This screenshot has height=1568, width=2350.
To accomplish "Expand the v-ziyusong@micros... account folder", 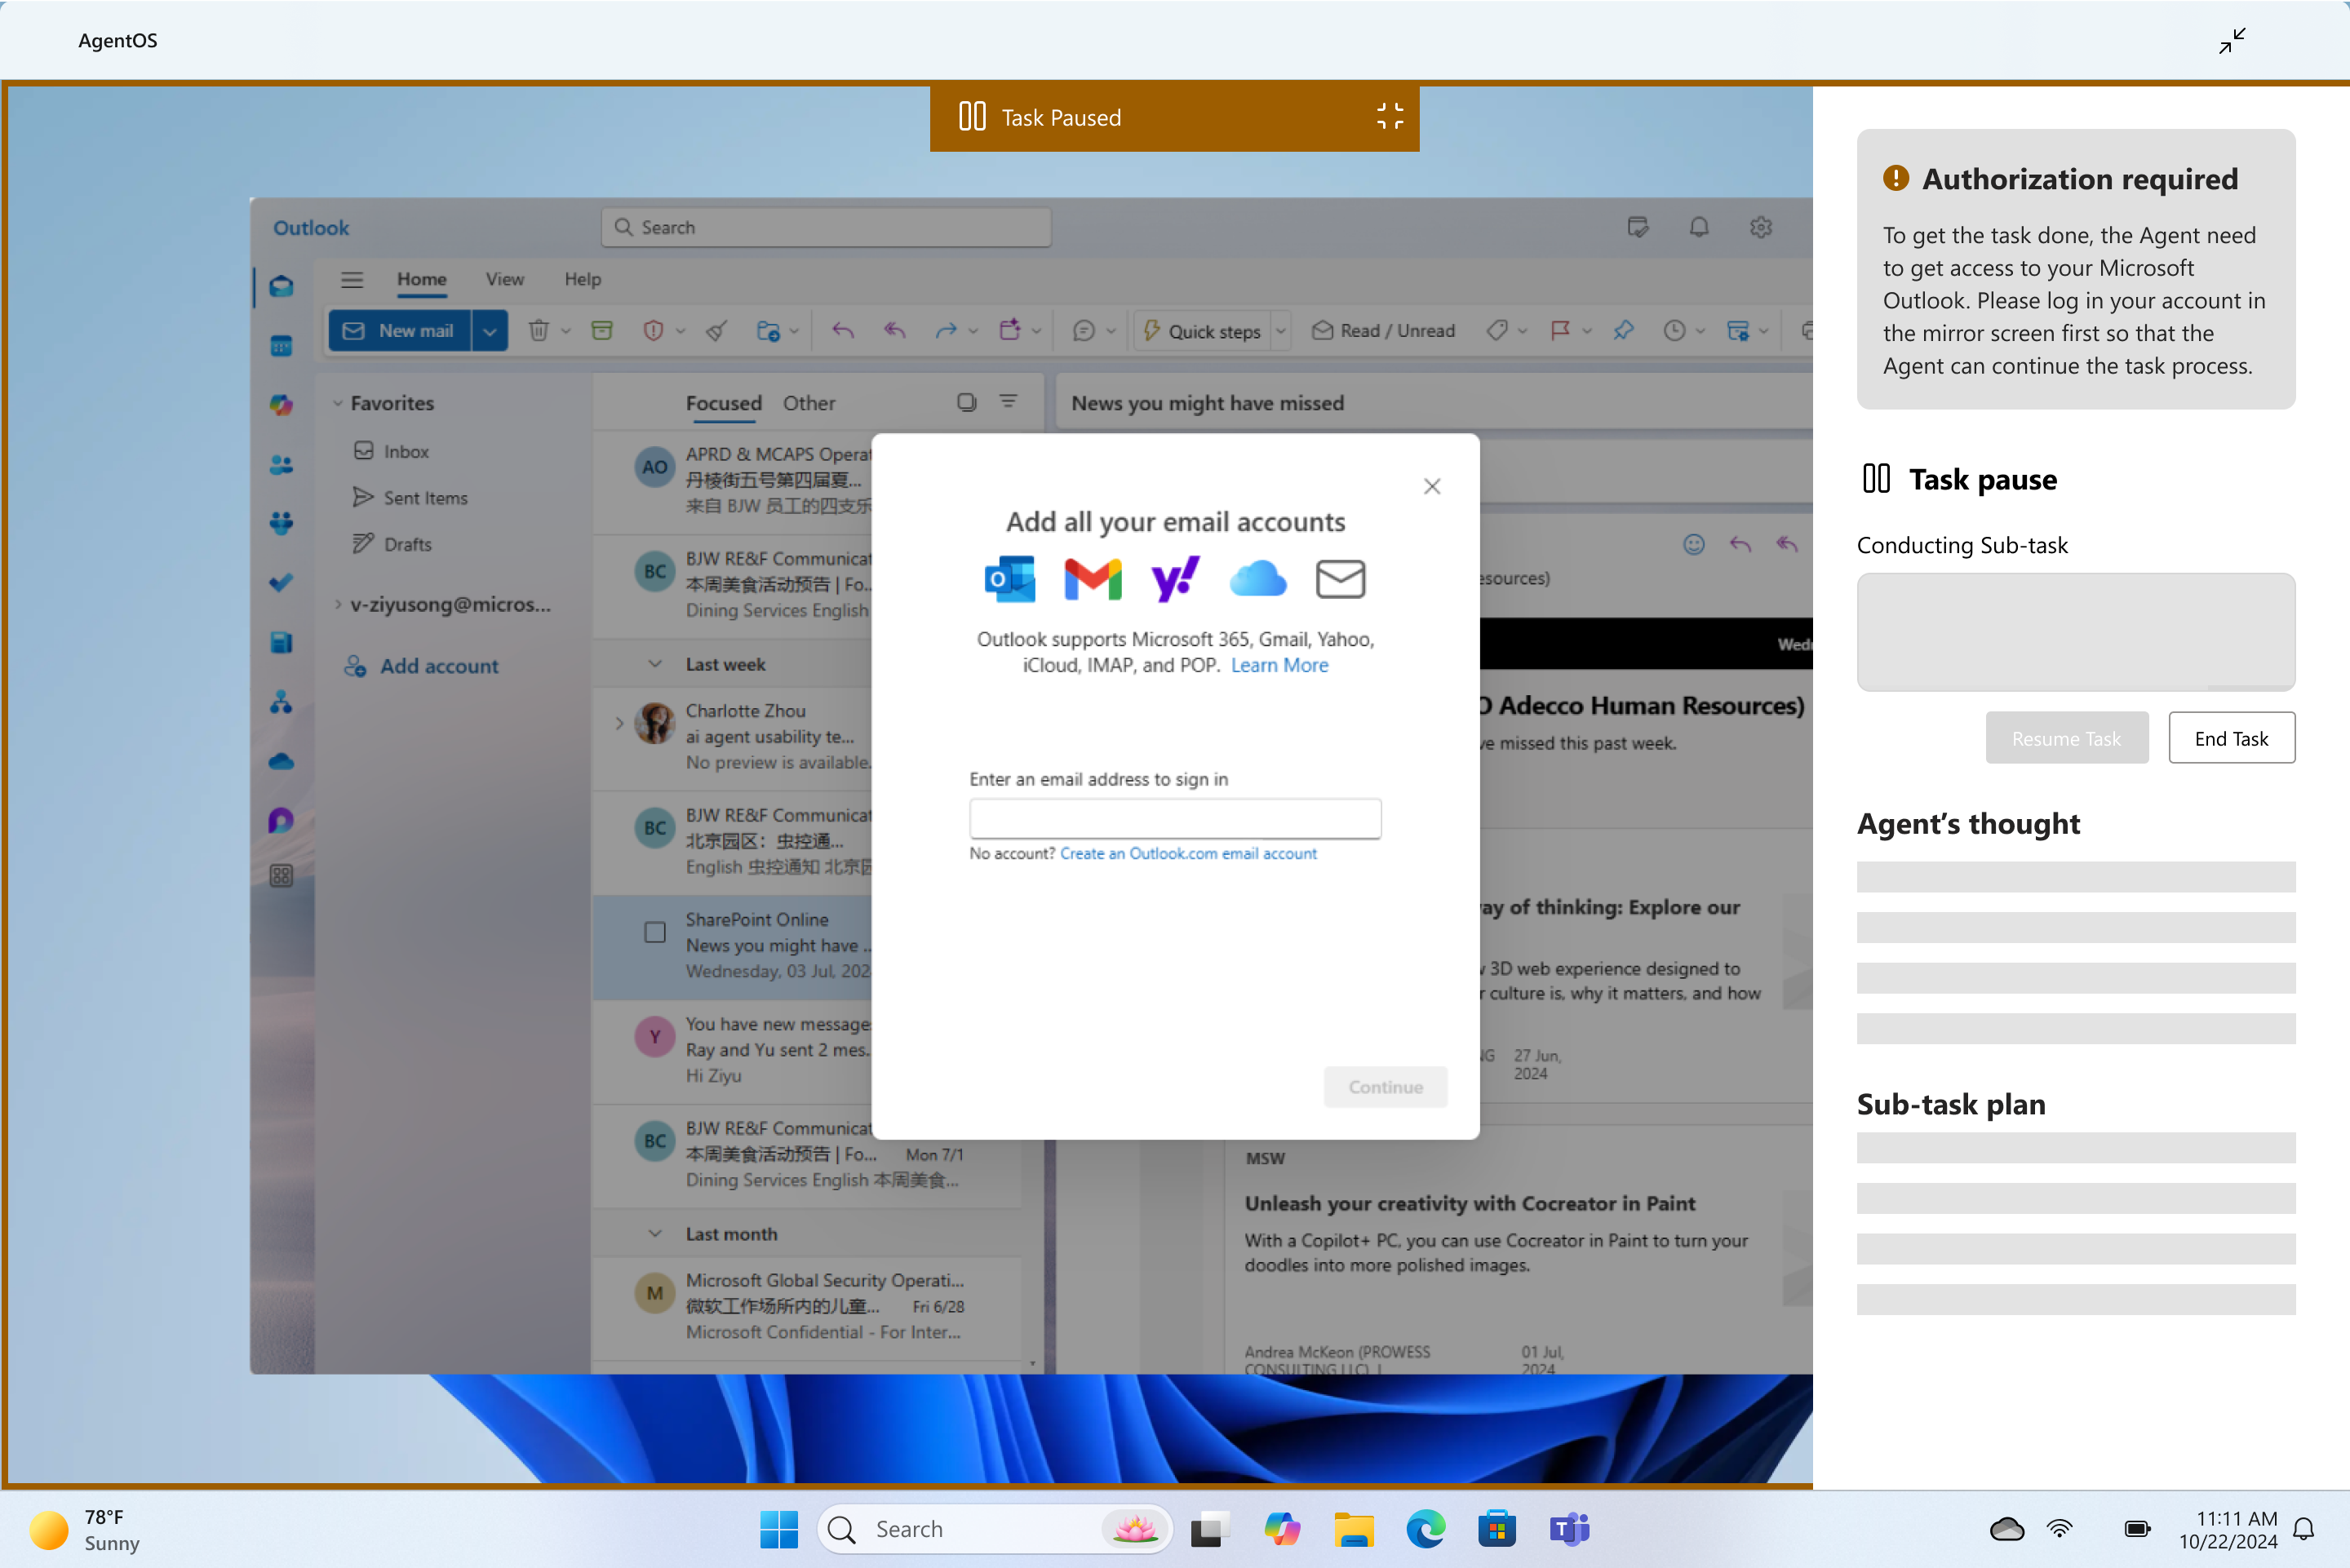I will pyautogui.click(x=338, y=604).
